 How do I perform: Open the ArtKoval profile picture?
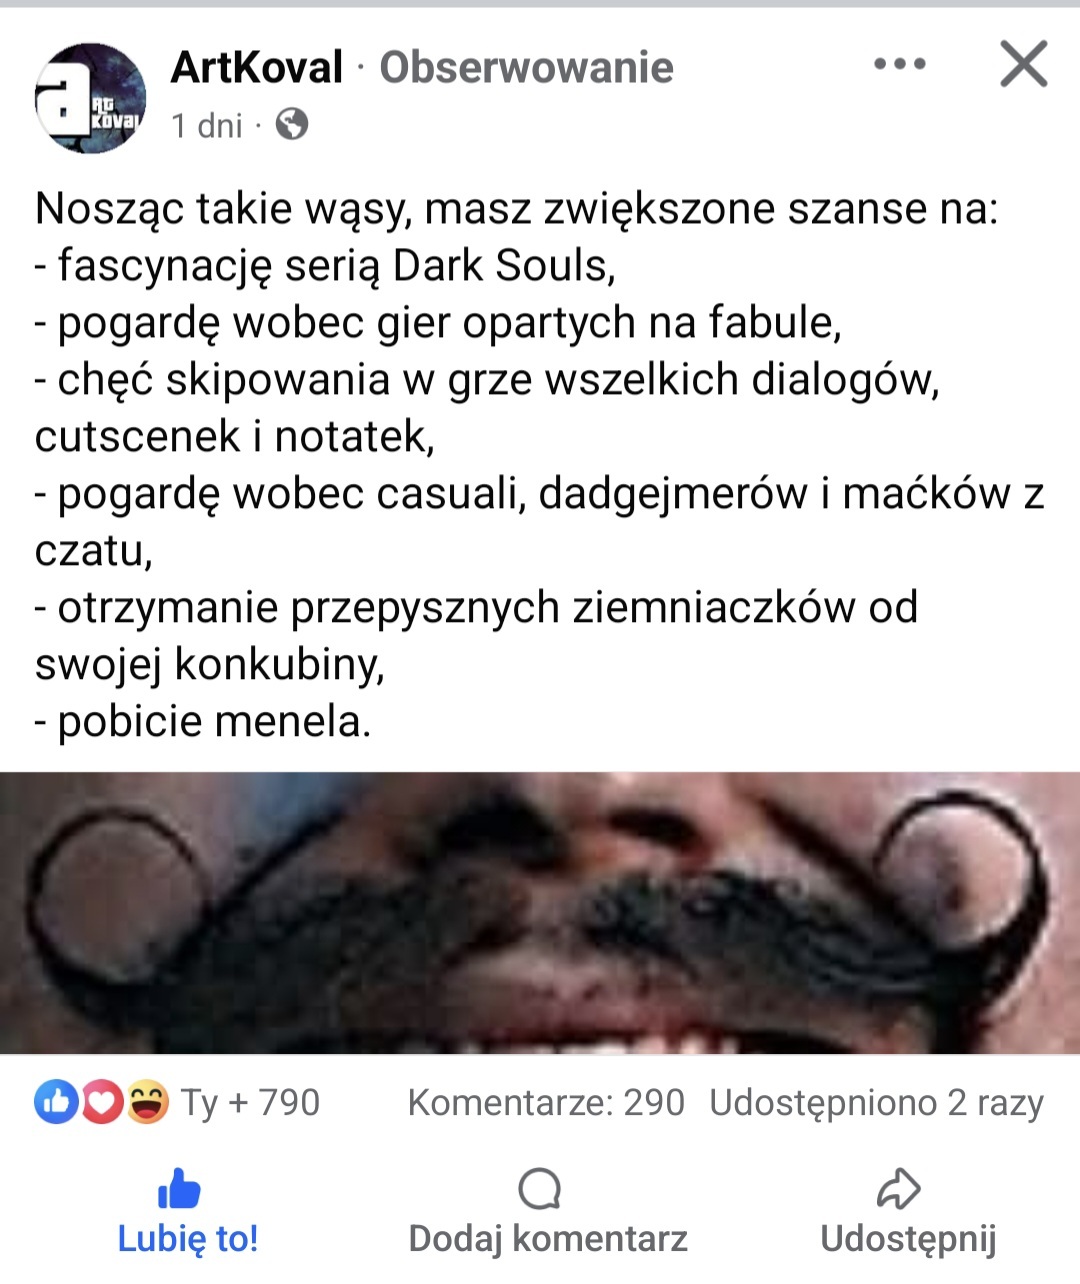coord(91,97)
